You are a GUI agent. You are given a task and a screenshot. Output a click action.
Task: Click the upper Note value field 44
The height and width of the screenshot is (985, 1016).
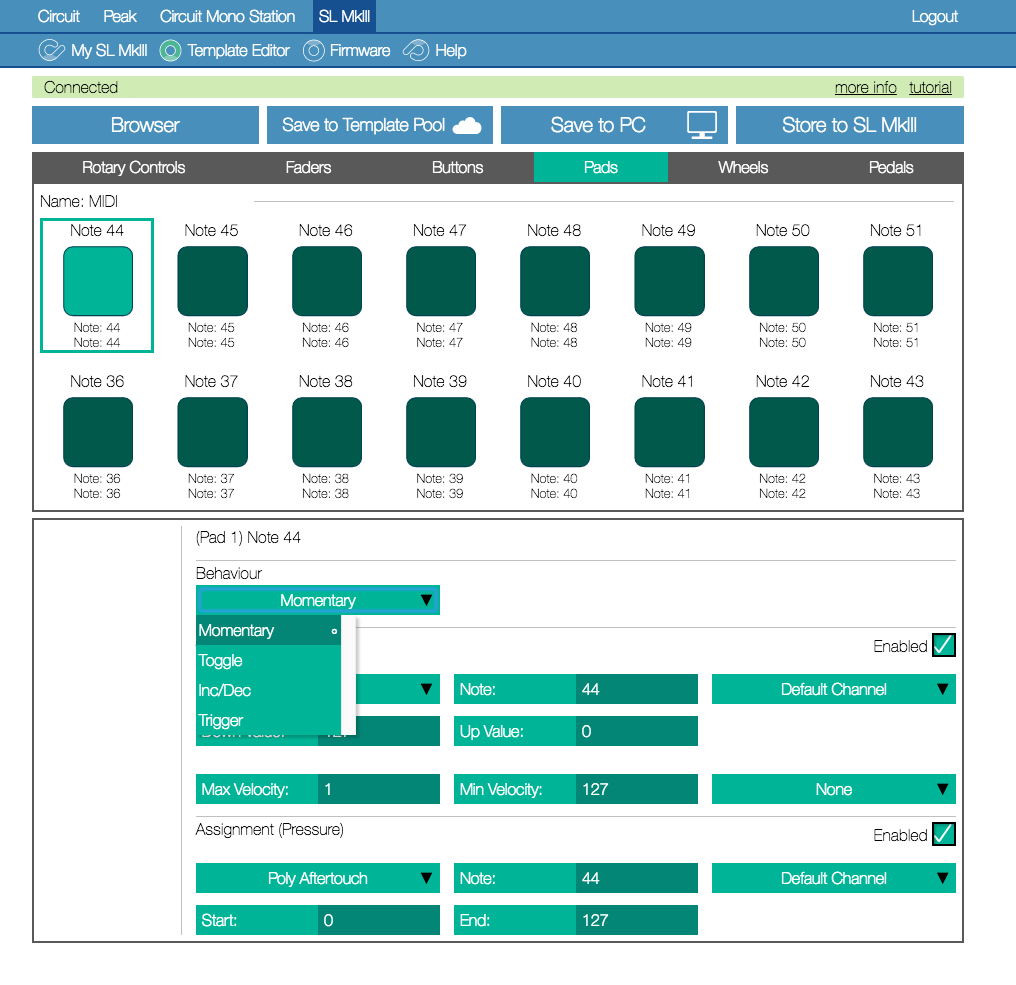pyautogui.click(x=636, y=689)
